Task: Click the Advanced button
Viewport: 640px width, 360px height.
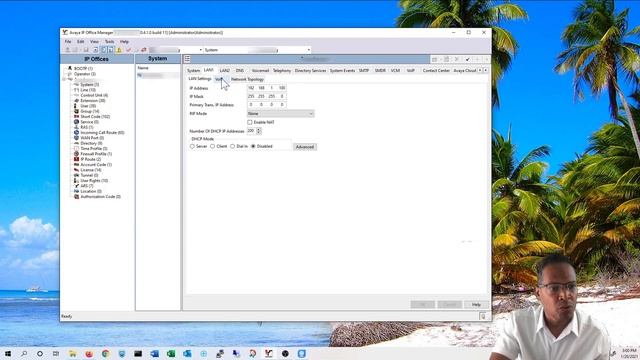Action: tap(304, 147)
